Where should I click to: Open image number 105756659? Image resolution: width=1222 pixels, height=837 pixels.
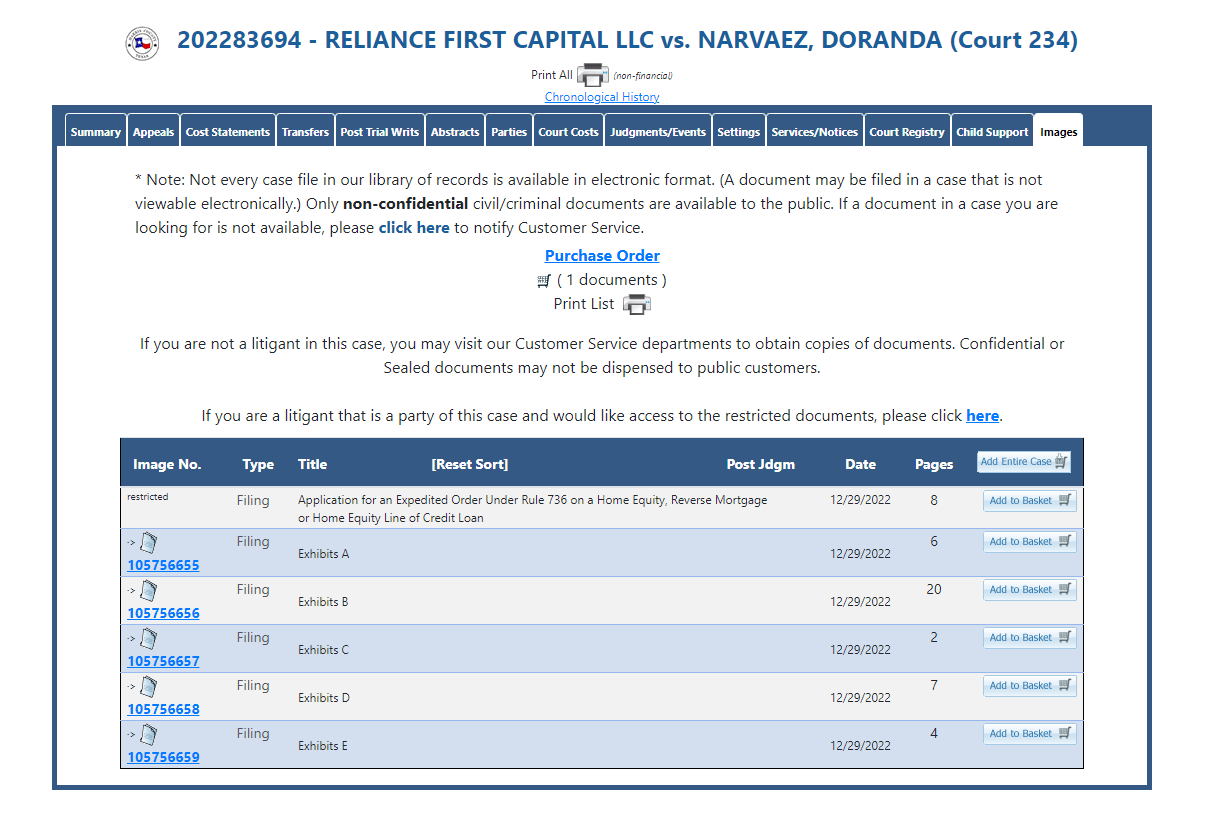coord(163,757)
